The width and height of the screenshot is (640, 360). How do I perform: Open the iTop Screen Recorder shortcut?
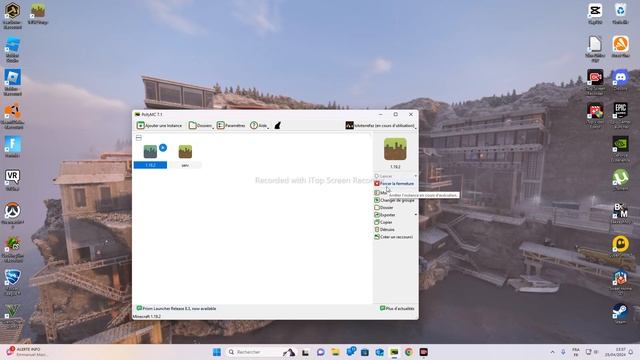(595, 82)
